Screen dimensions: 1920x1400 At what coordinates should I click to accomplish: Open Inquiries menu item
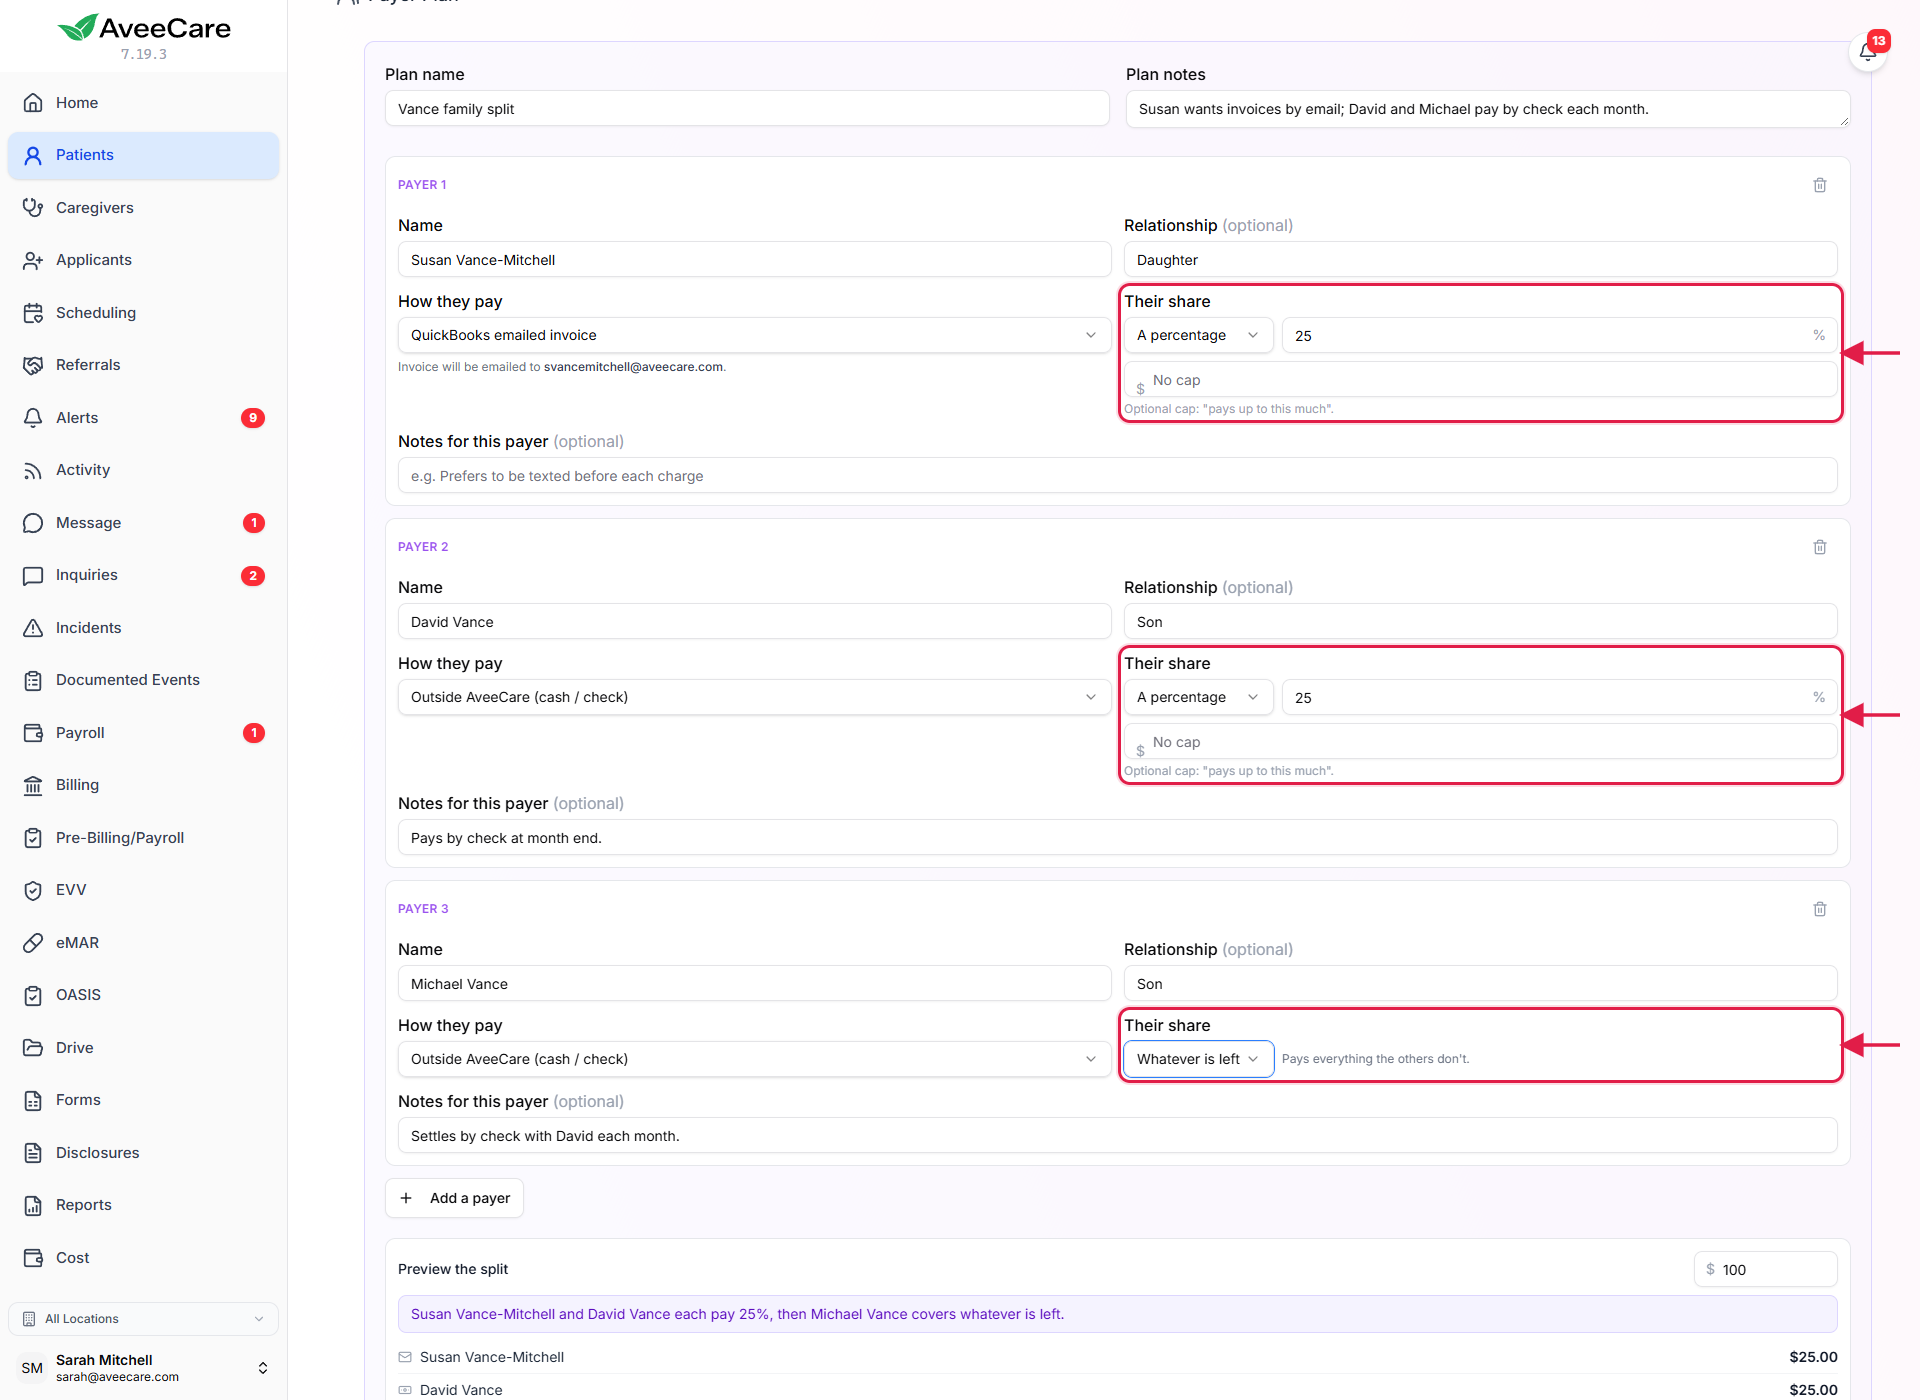[143, 575]
